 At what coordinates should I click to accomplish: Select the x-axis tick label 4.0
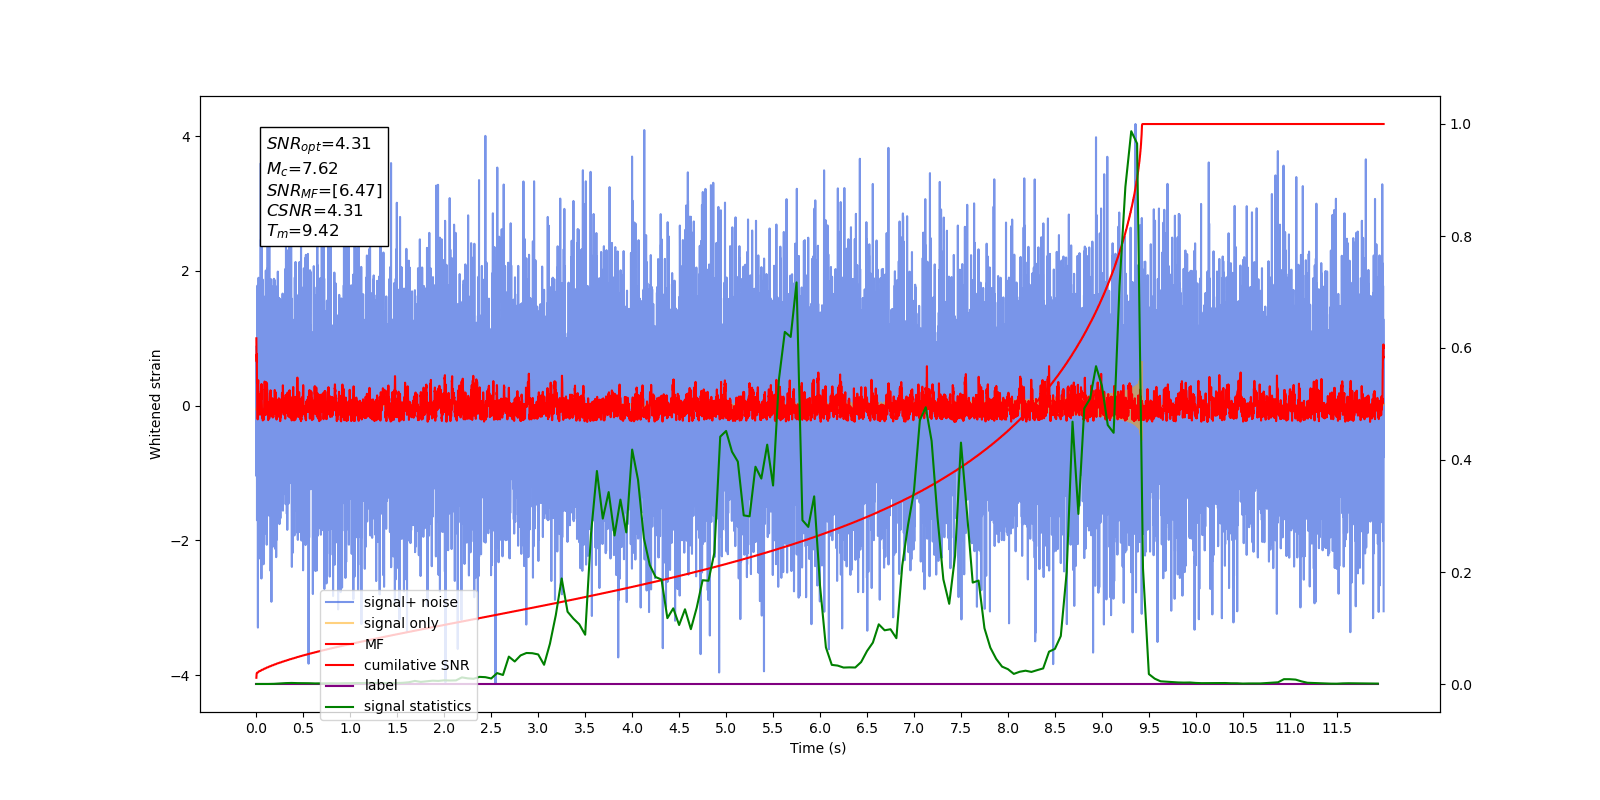click(632, 728)
